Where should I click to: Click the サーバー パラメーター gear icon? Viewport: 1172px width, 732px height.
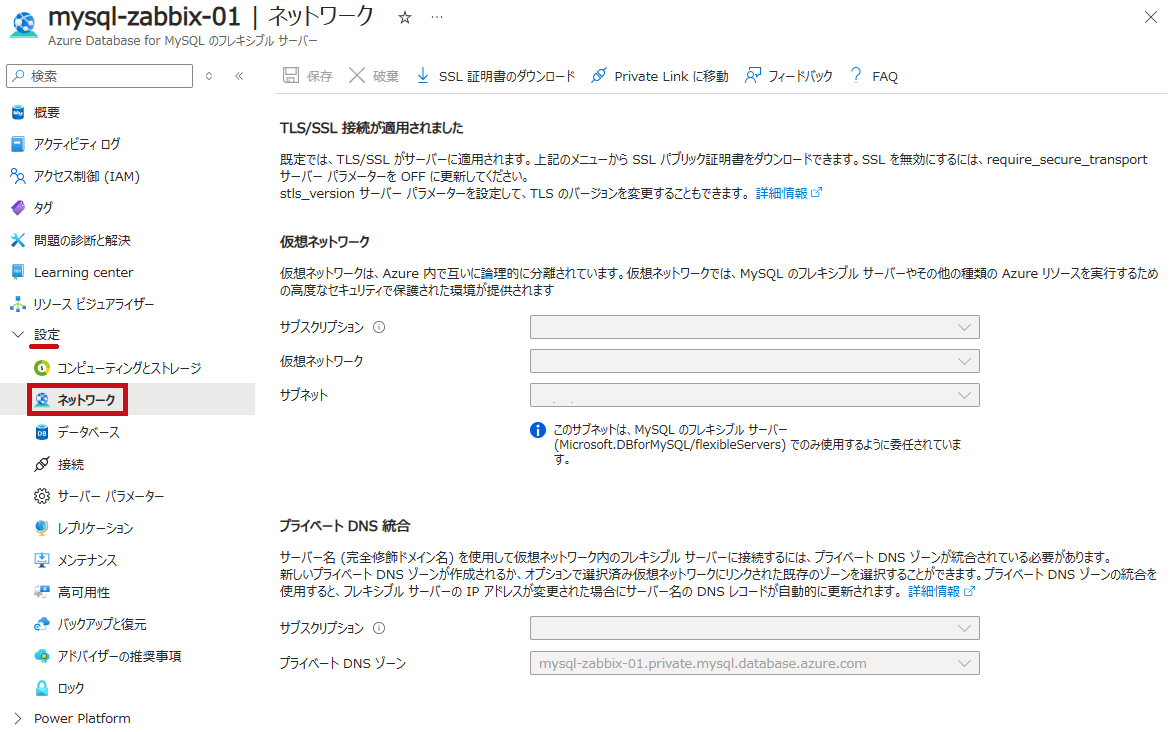[42, 496]
